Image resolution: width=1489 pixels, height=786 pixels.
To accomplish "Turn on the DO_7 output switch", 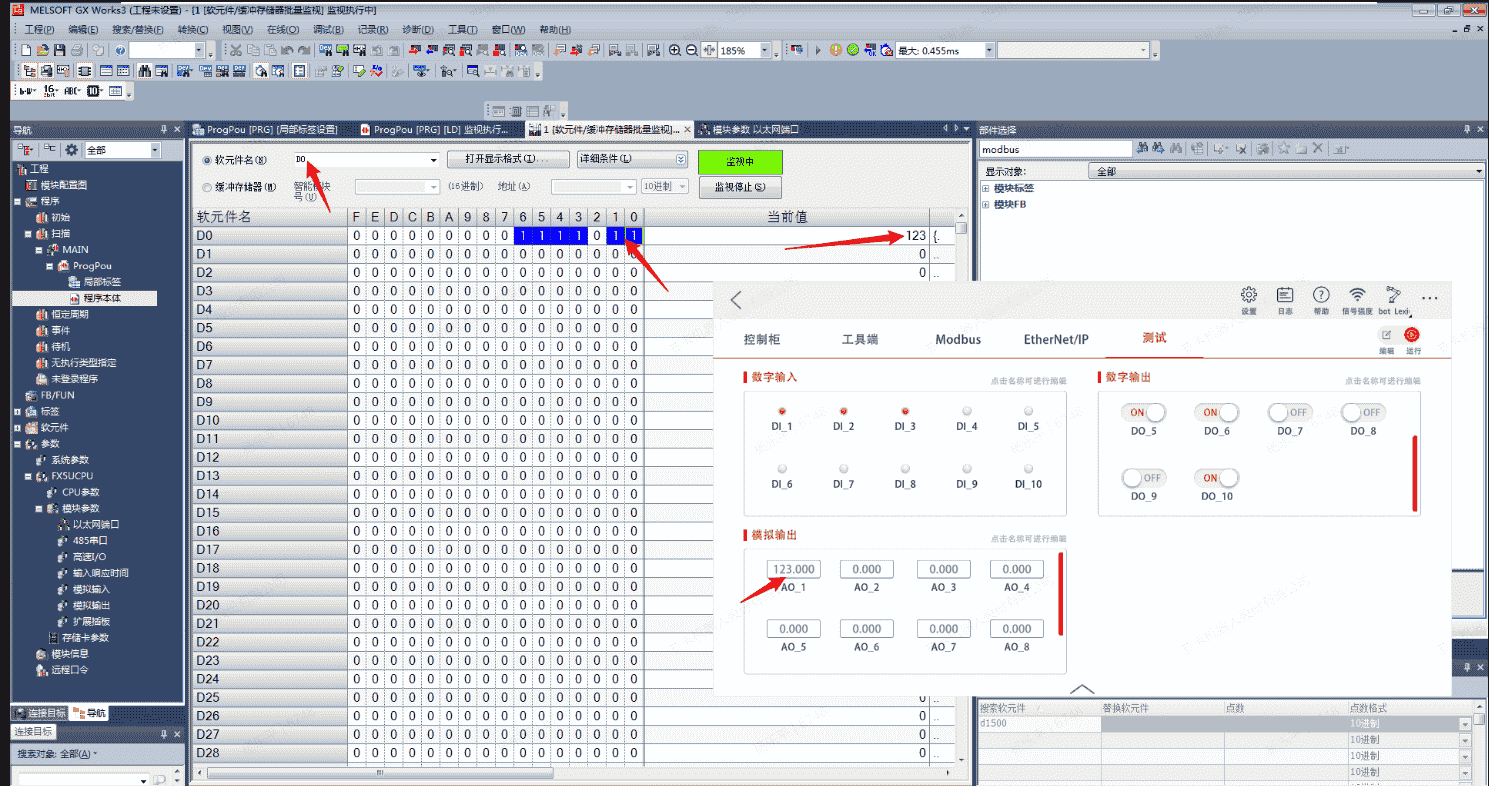I will pyautogui.click(x=1290, y=412).
